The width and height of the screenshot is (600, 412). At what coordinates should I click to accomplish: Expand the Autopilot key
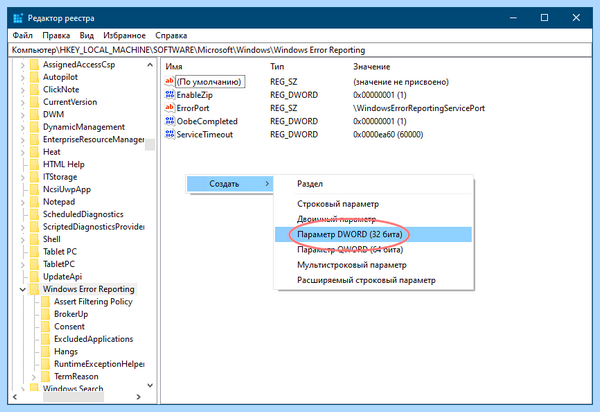pyautogui.click(x=23, y=78)
